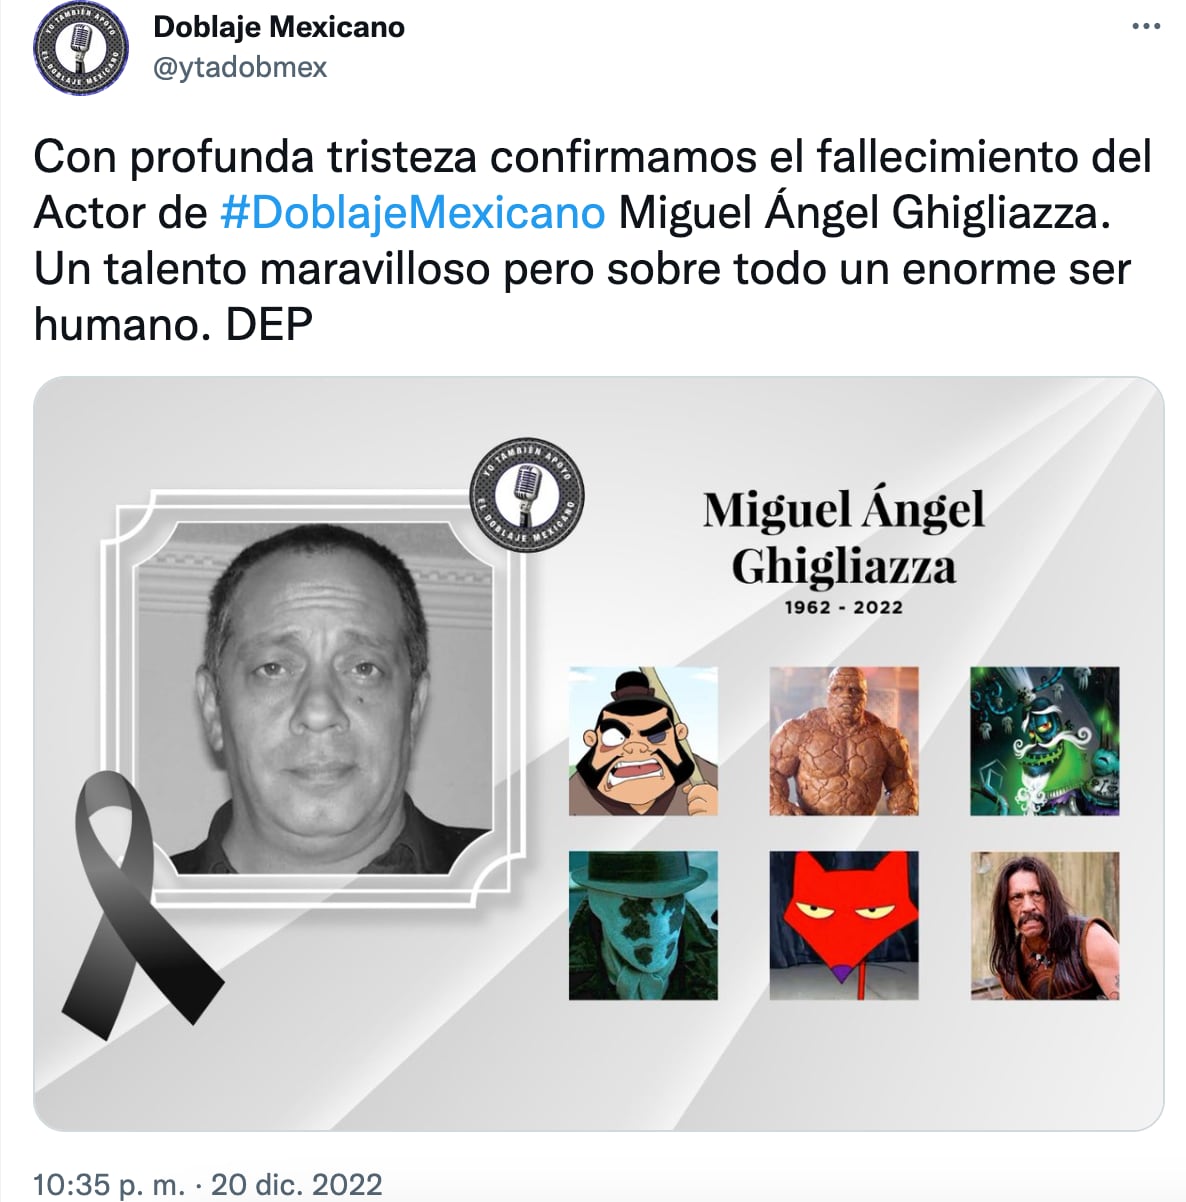The height and width of the screenshot is (1202, 1186).
Task: Select the long-haired man in vest thumbnail
Action: pos(1045,925)
